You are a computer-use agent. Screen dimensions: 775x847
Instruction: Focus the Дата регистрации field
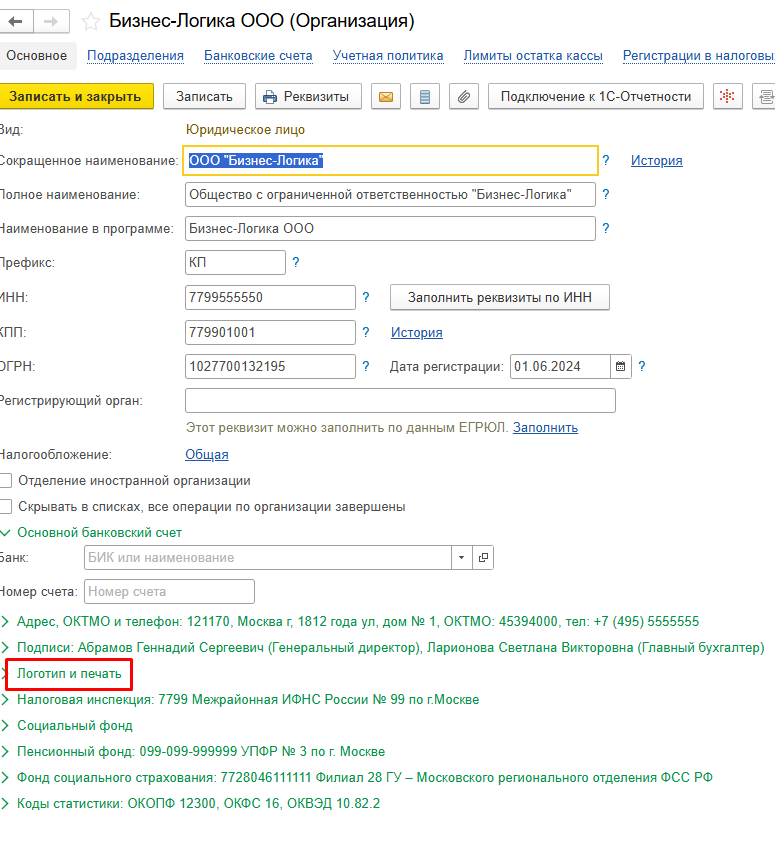point(561,366)
